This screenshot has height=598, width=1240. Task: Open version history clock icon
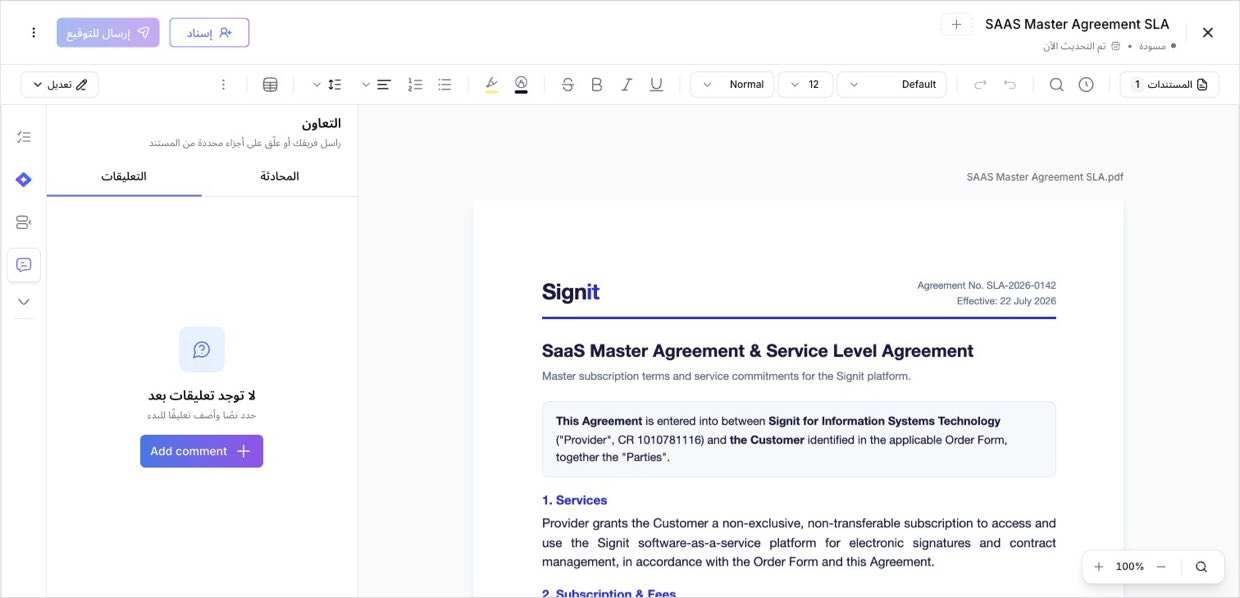[1086, 85]
